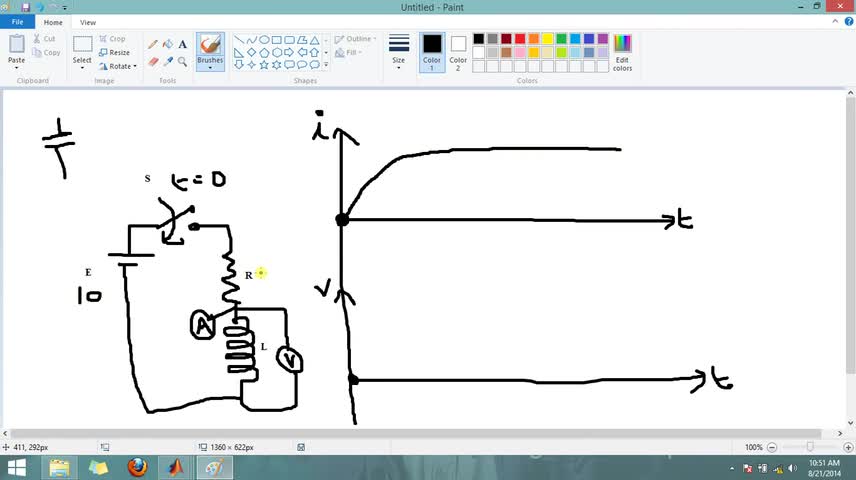This screenshot has height=480, width=856.
Task: Open the Paste dropdown arrow
Action: 16,68
